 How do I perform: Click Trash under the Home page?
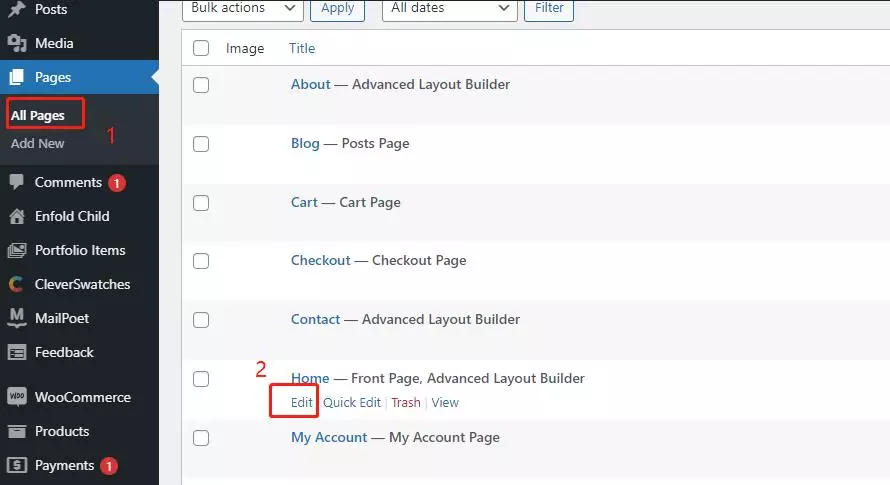(x=406, y=403)
